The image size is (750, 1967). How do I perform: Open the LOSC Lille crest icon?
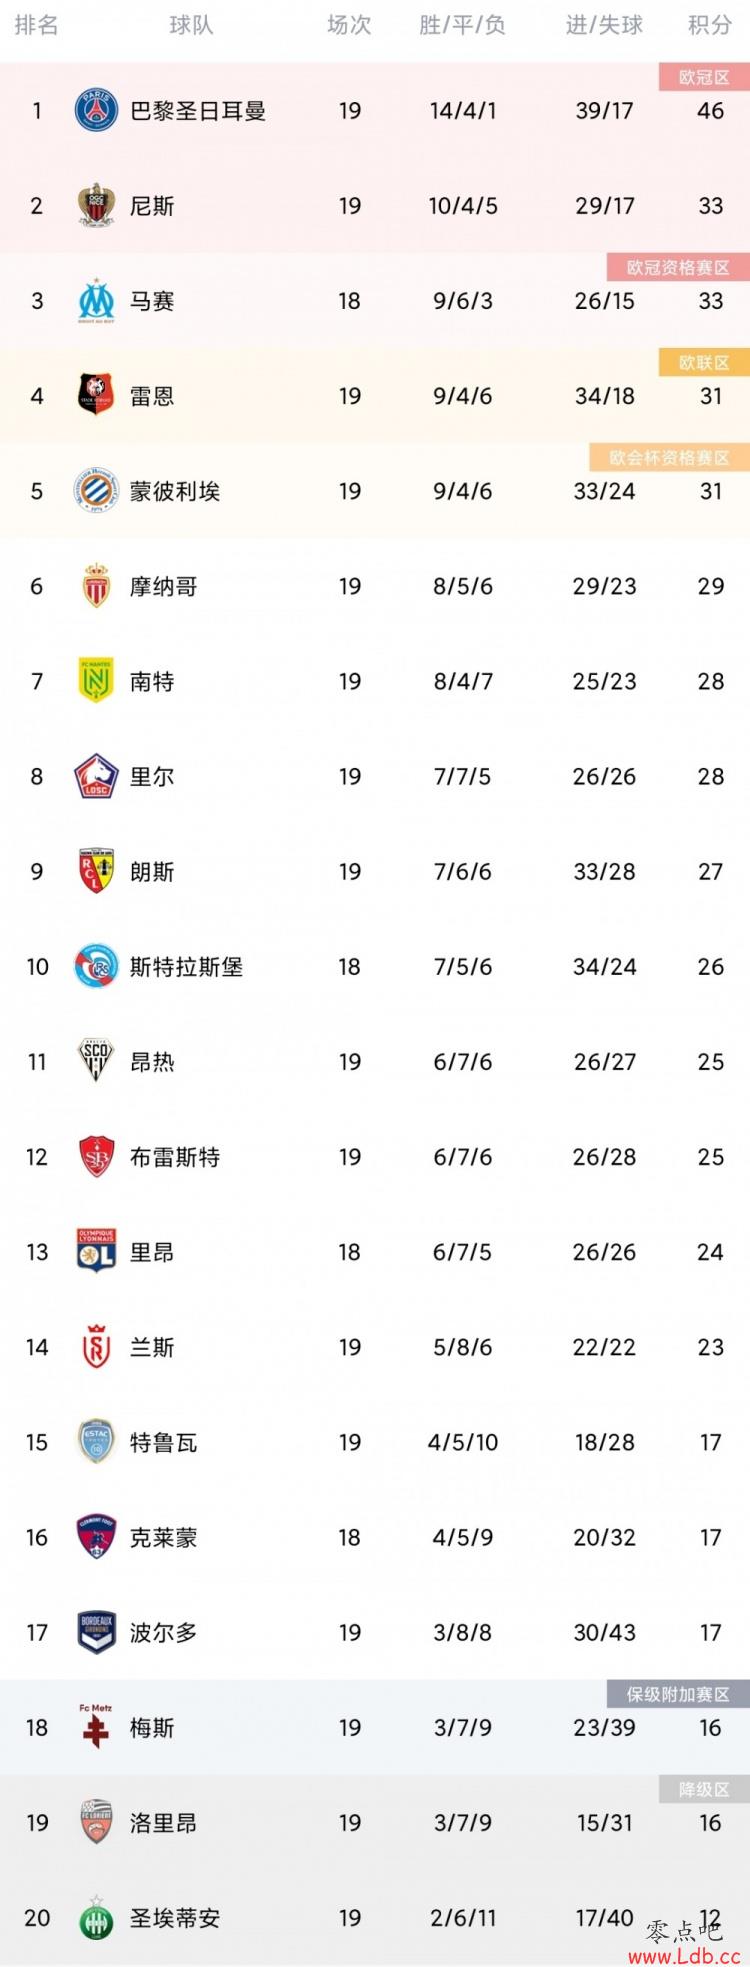(x=96, y=776)
